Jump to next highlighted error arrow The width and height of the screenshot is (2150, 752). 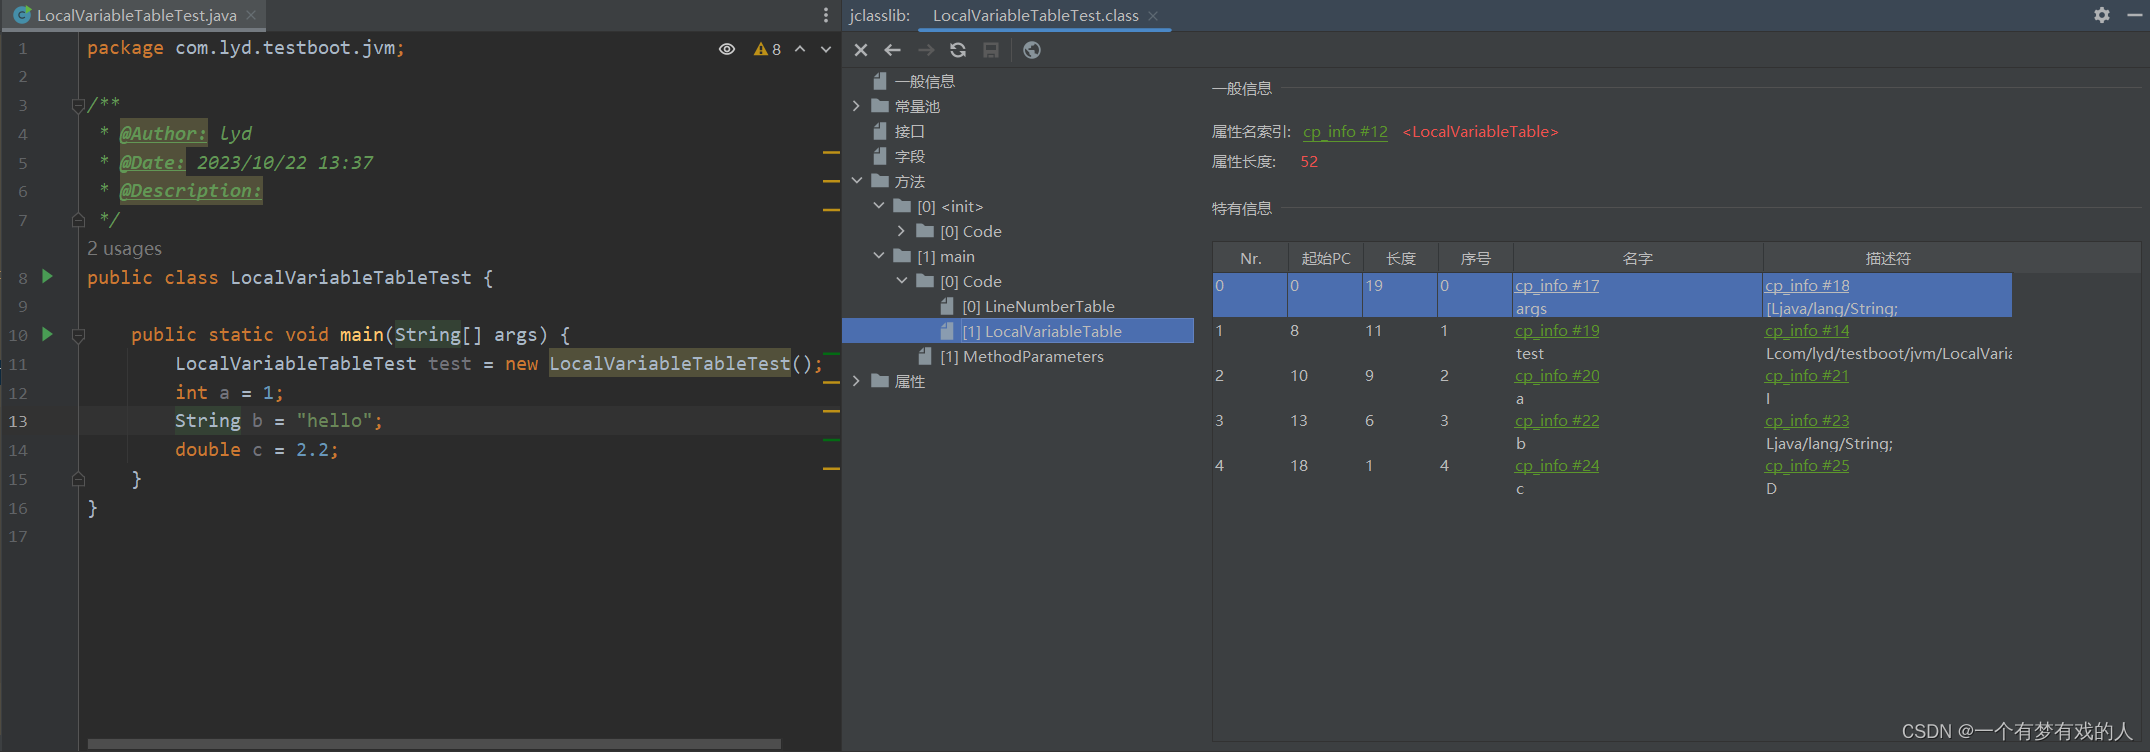[x=826, y=49]
